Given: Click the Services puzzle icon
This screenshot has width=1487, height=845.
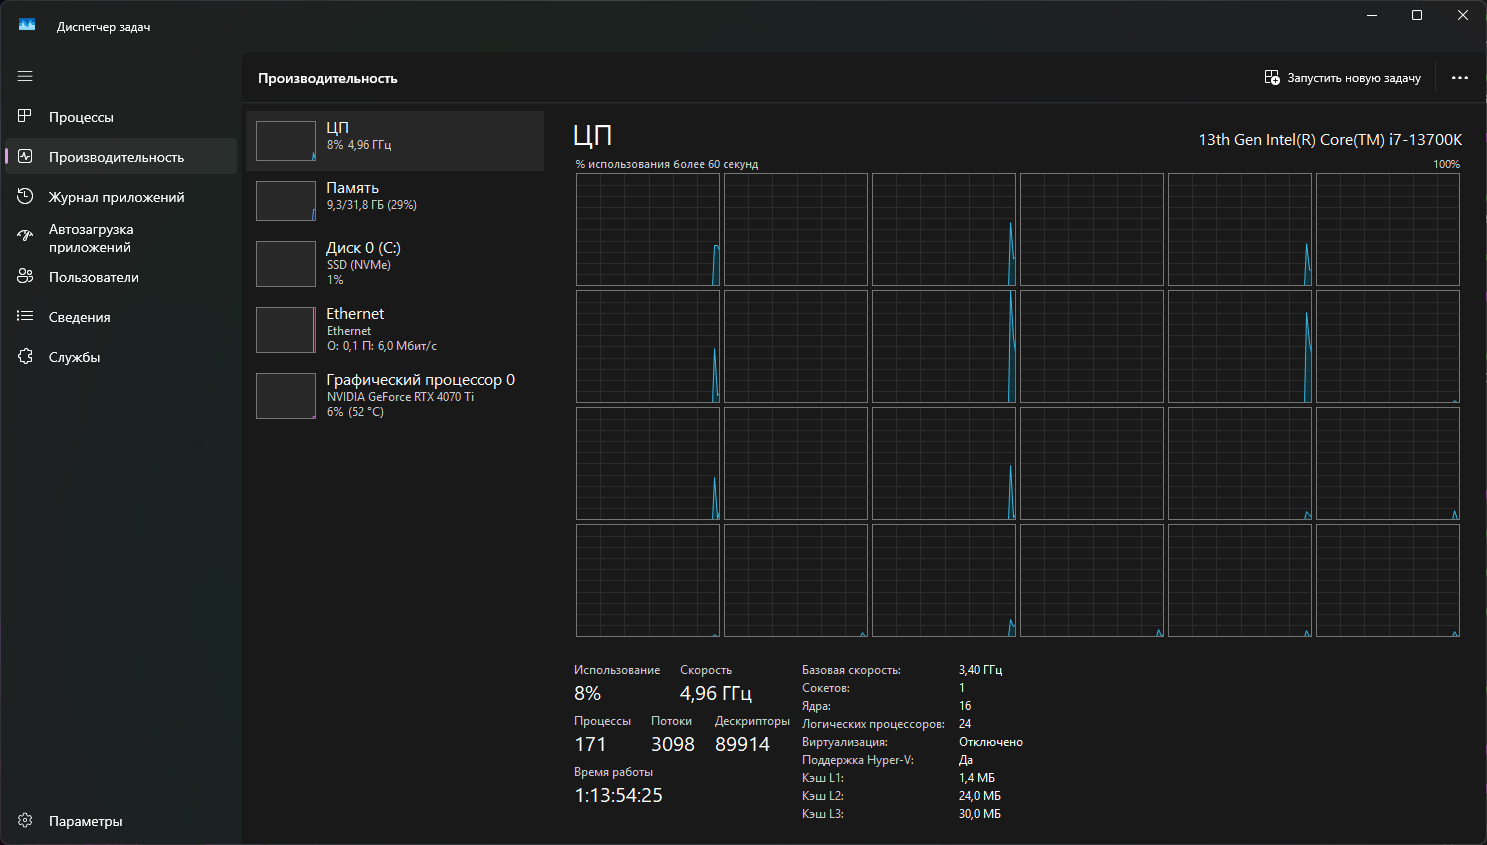Looking at the screenshot, I should tap(25, 357).
